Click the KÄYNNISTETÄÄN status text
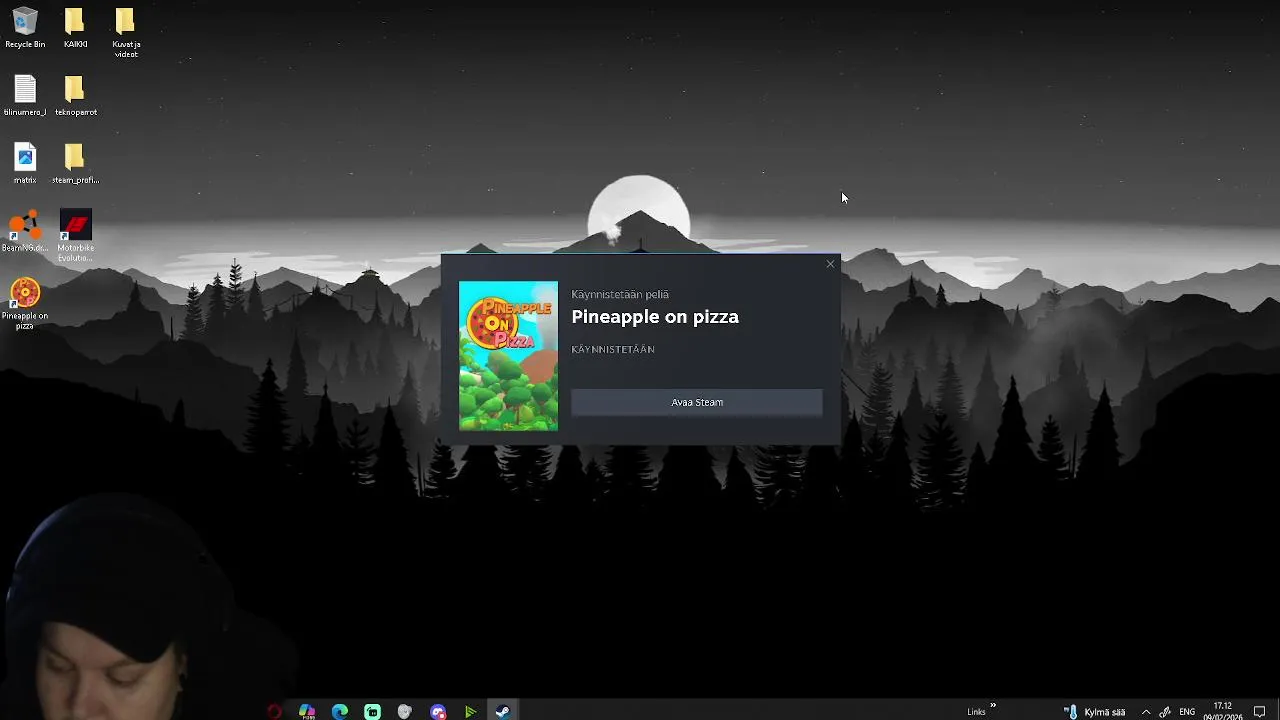This screenshot has width=1280, height=720. (x=613, y=350)
